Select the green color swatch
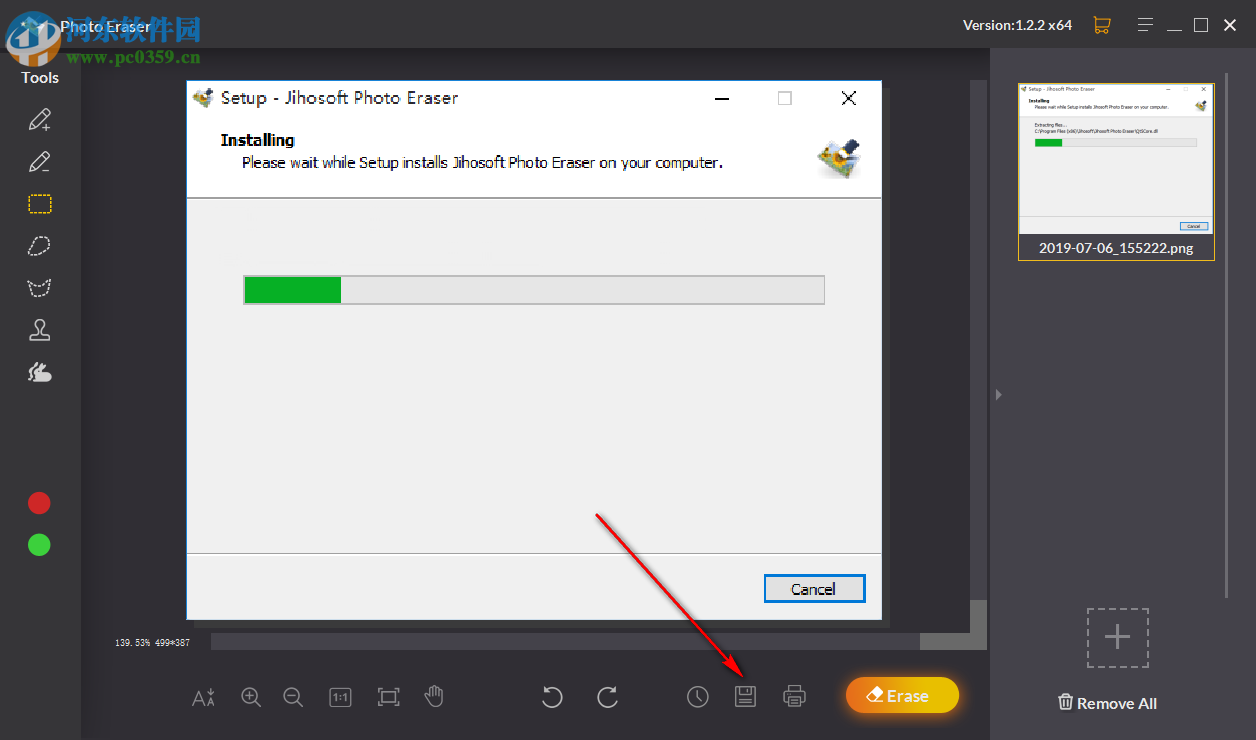 pyautogui.click(x=38, y=544)
